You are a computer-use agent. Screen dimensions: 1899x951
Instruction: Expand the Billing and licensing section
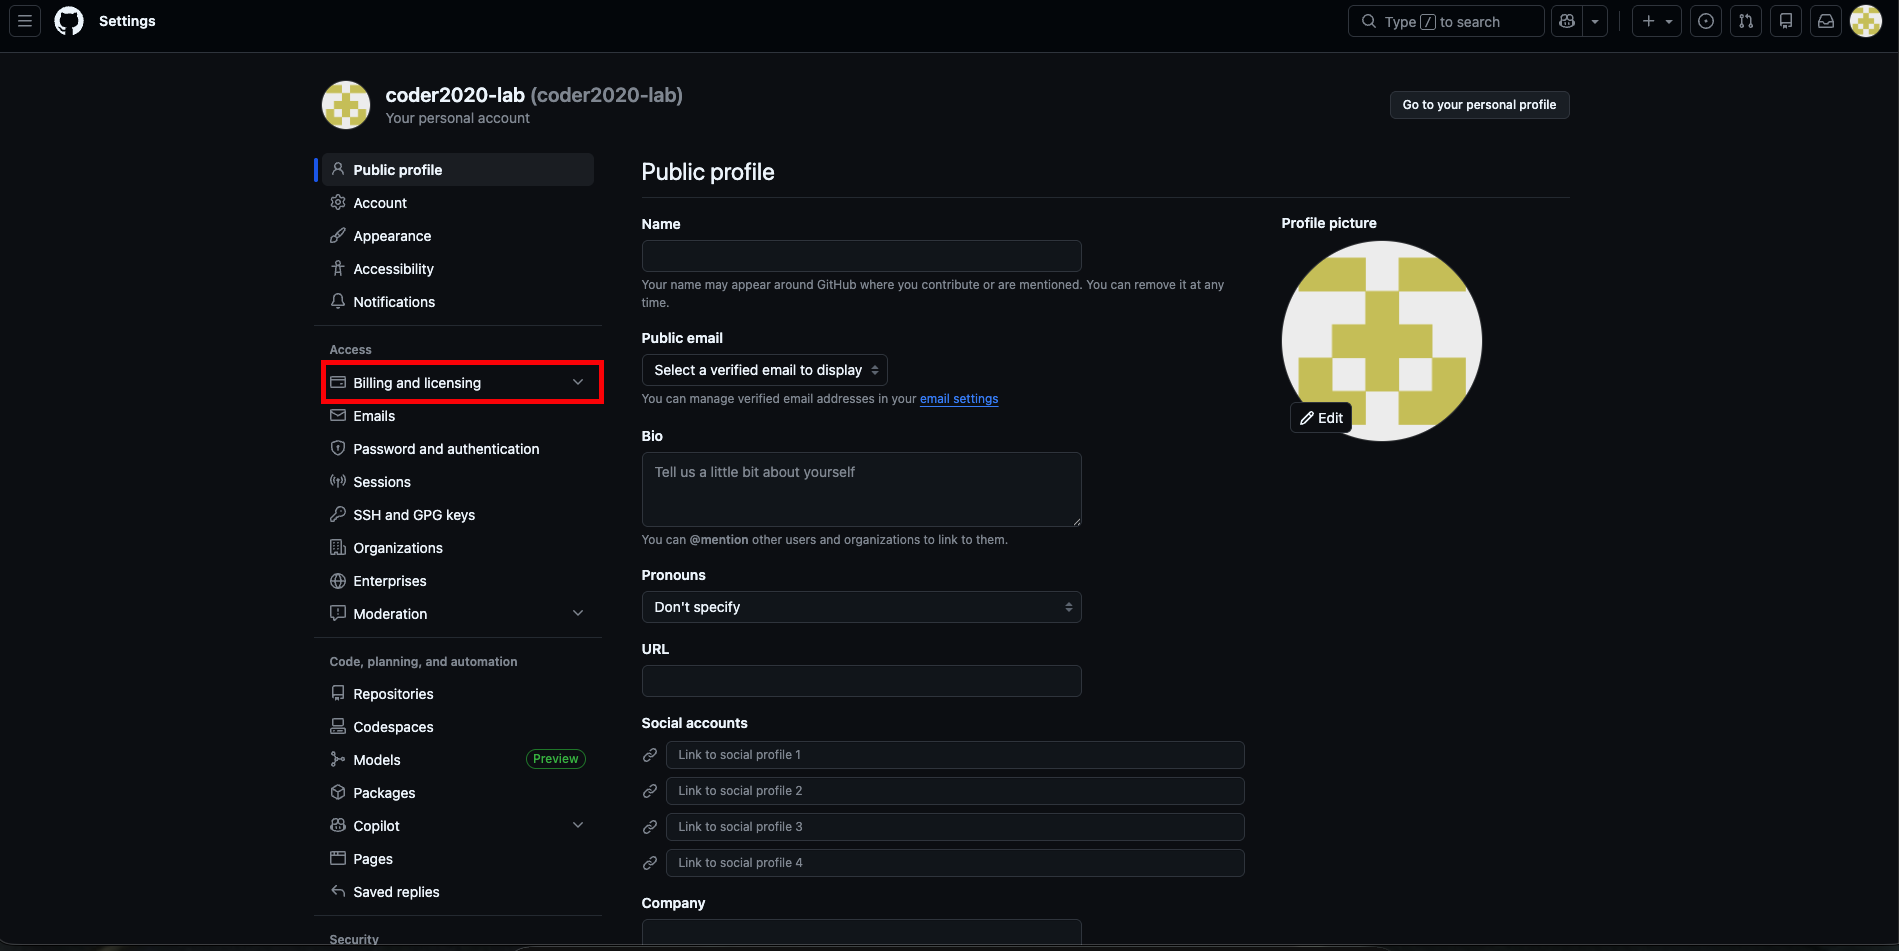577,383
